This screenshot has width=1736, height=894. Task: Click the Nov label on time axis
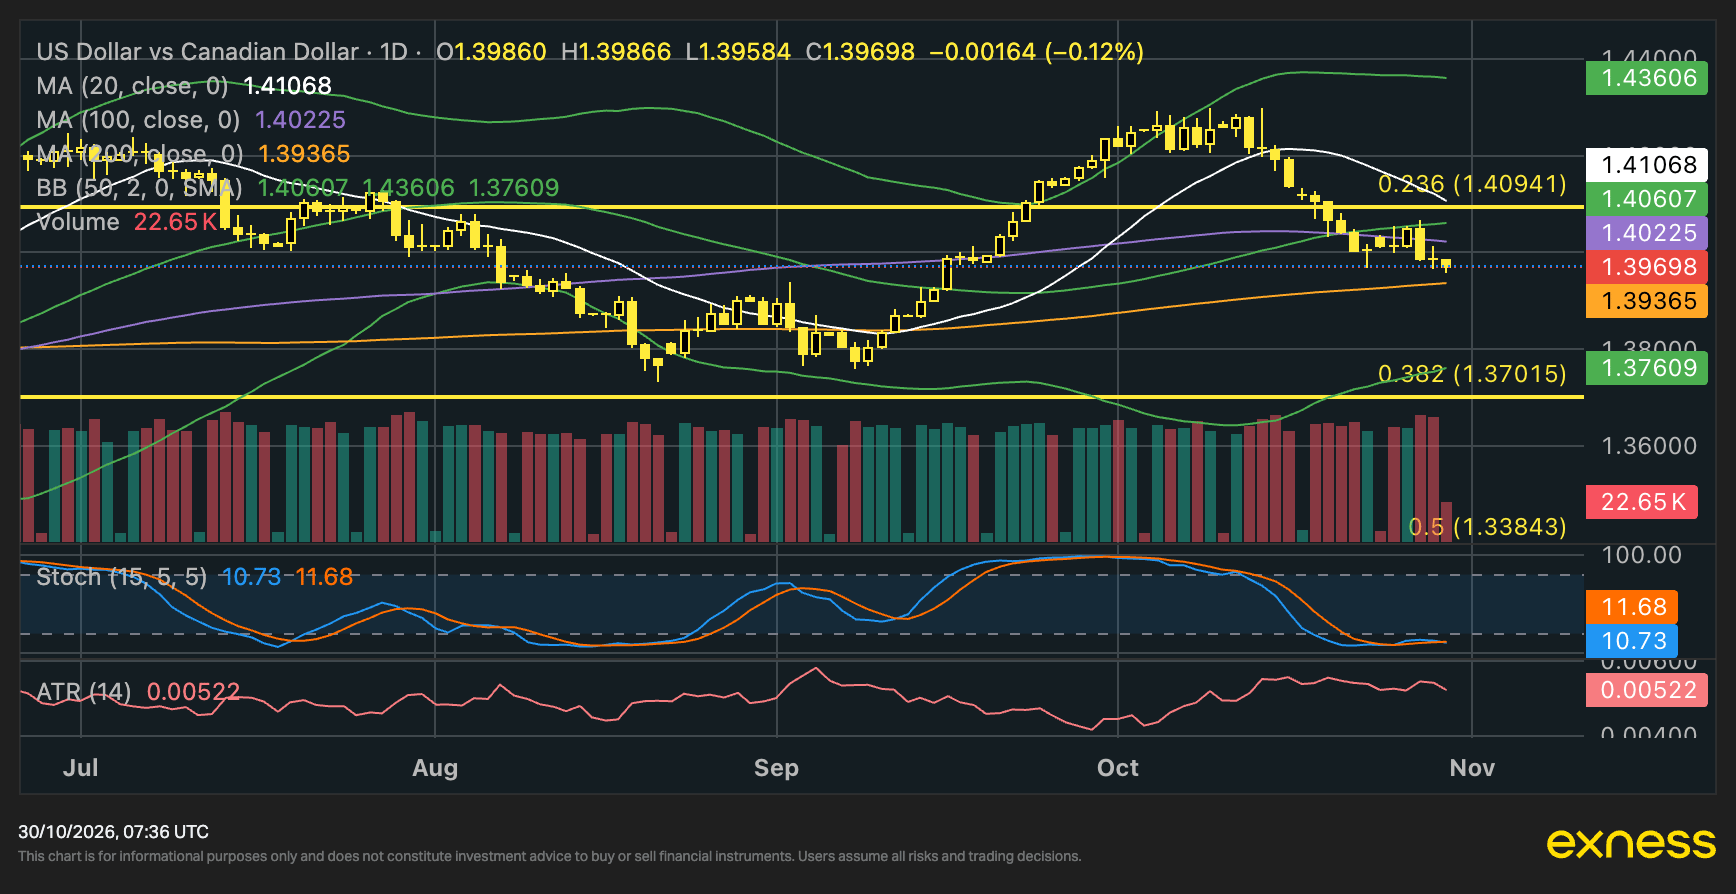1472,768
